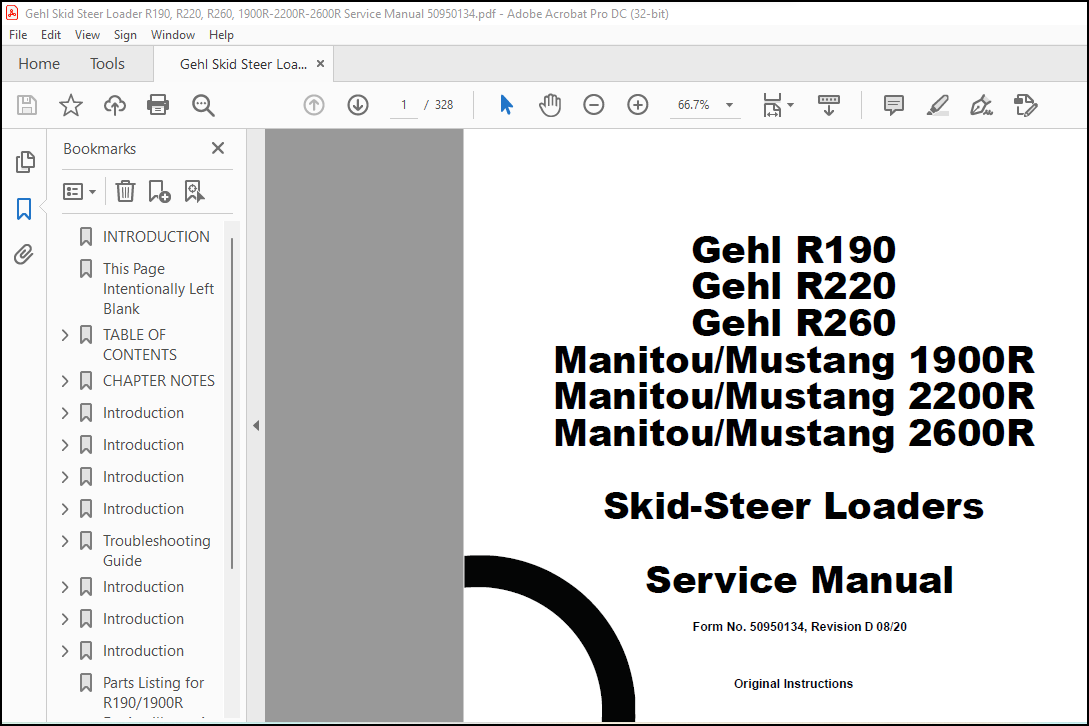Expand the Introduction bookmark right below CHAPTER NOTES

pos(65,413)
